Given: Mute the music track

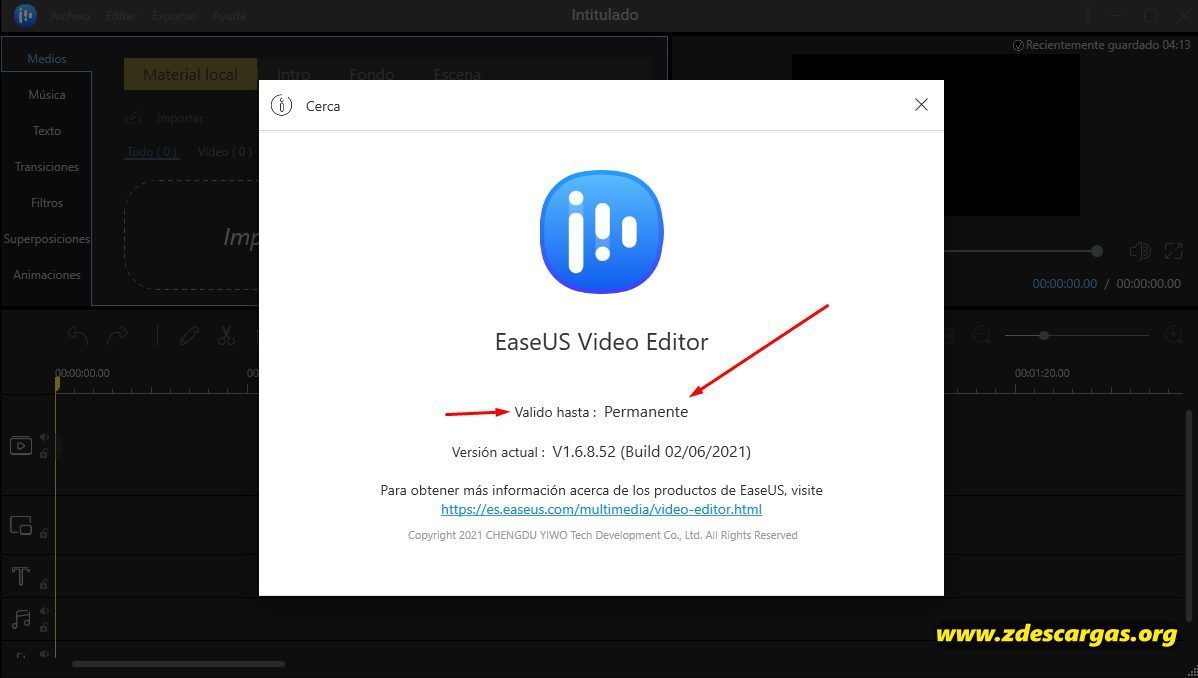Looking at the screenshot, I should point(44,611).
